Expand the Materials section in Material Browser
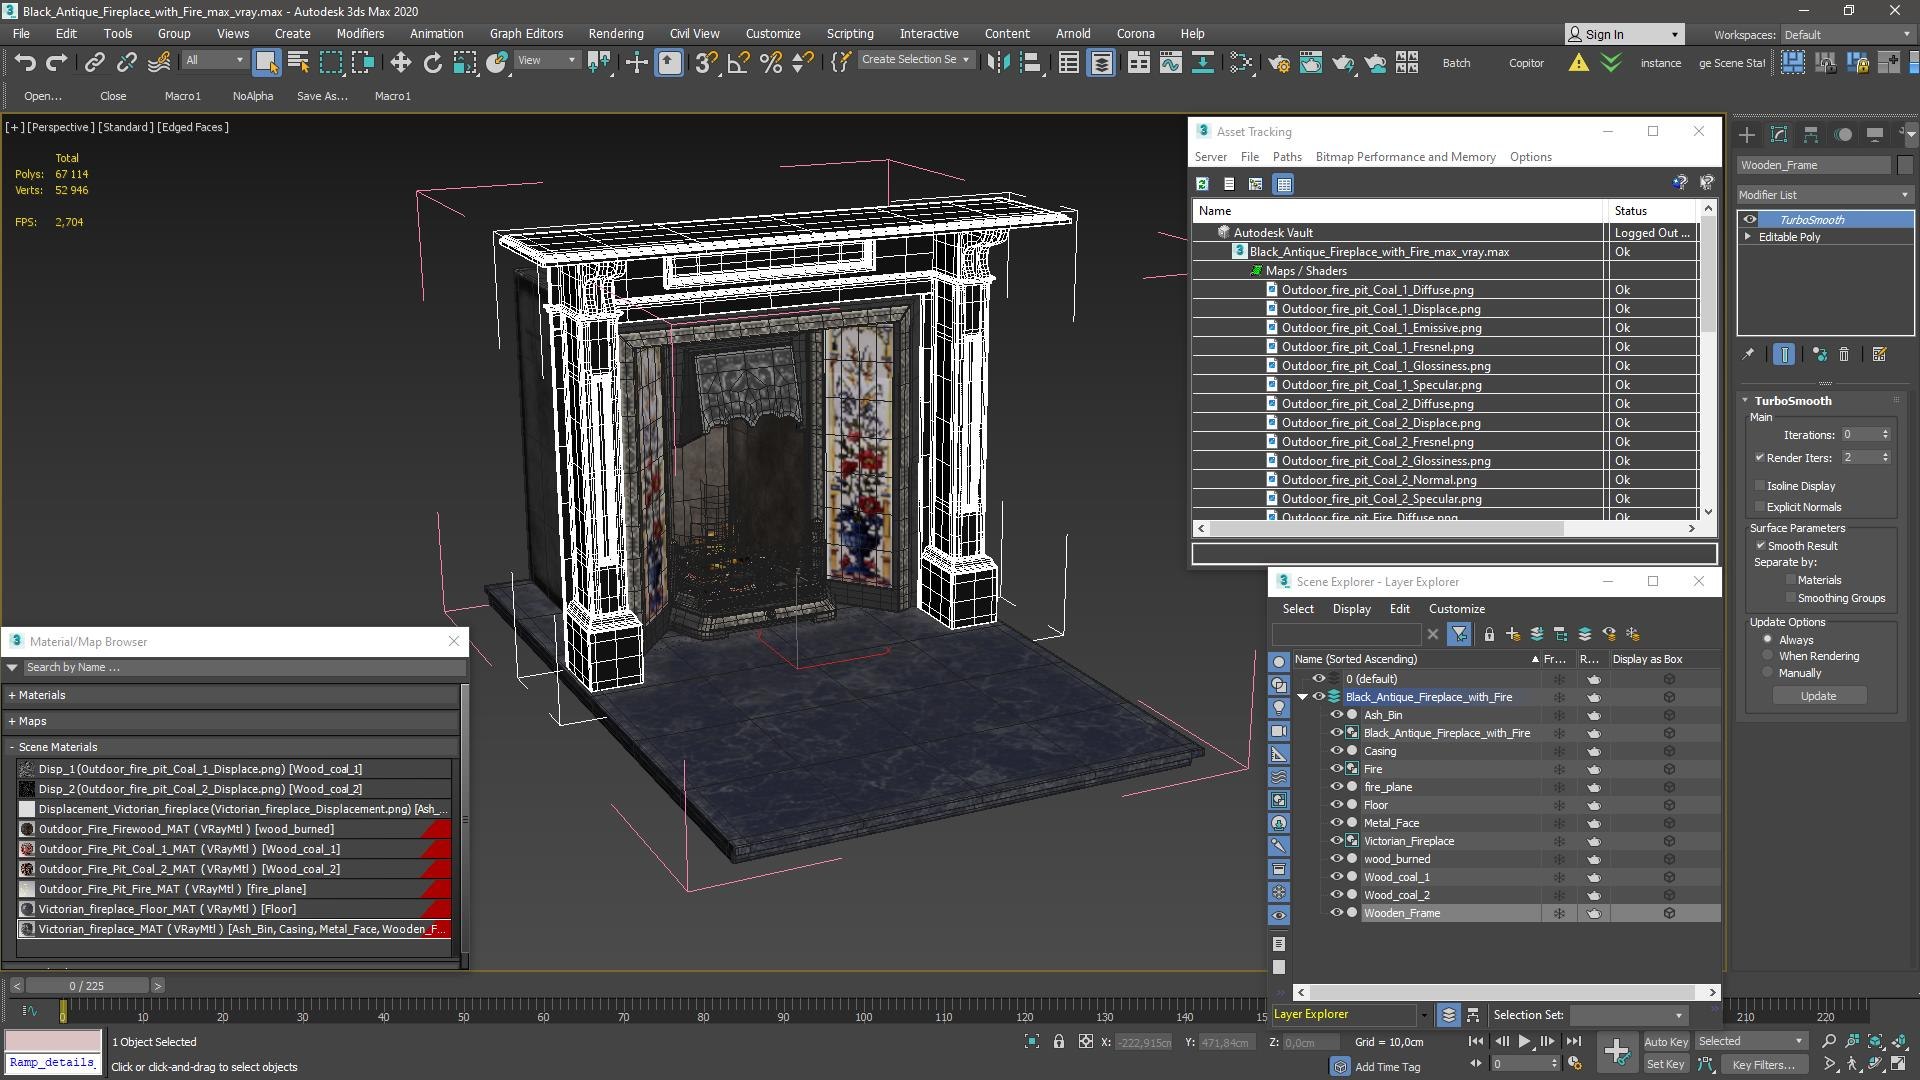Screen dimensions: 1920x1080 pyautogui.click(x=12, y=695)
